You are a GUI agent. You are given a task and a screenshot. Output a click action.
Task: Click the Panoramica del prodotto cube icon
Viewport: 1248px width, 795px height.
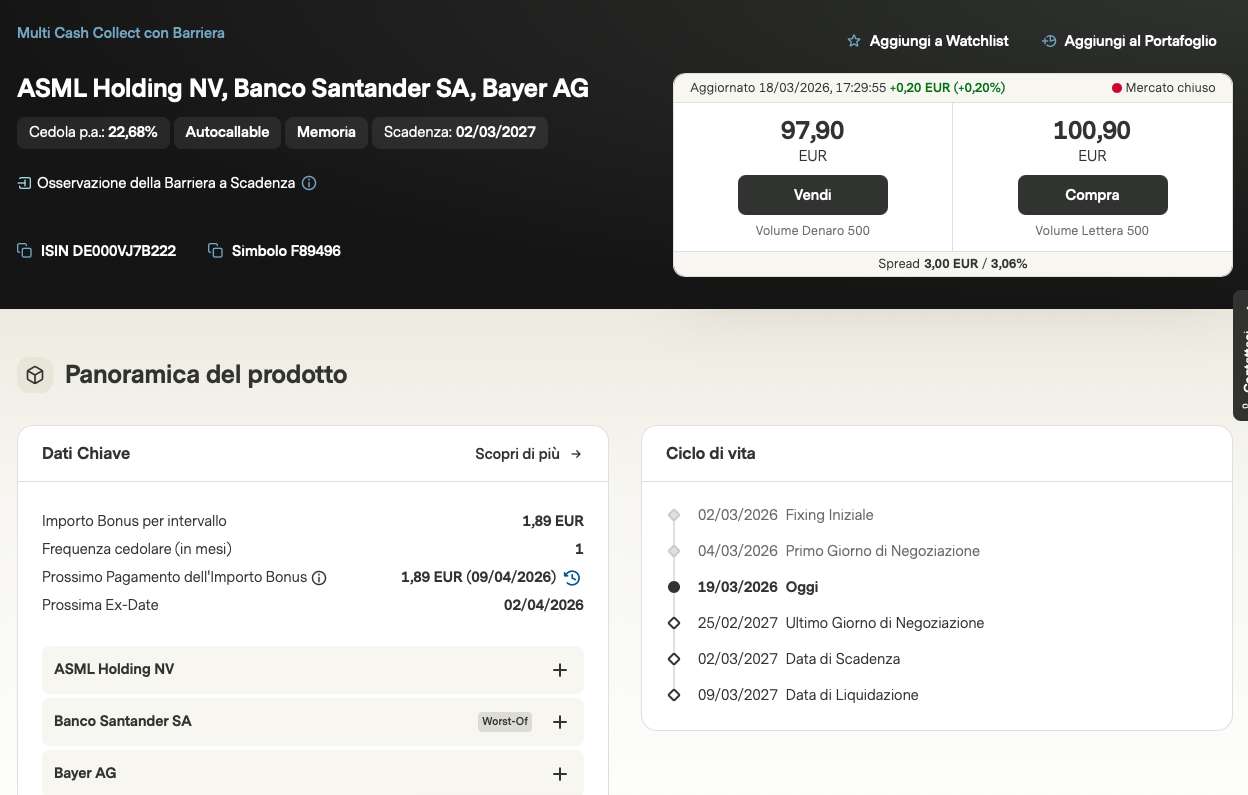click(35, 375)
